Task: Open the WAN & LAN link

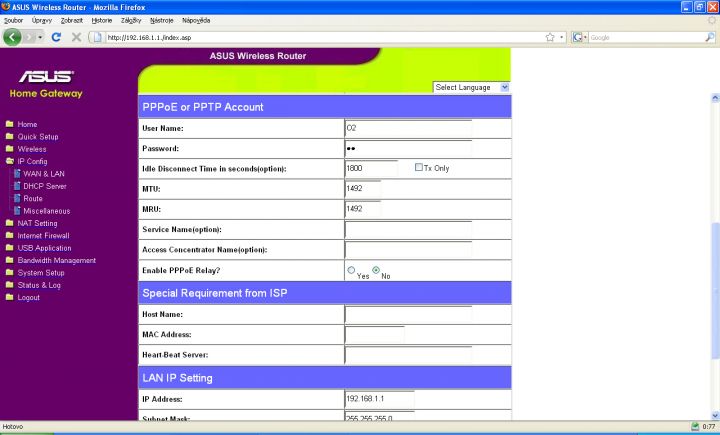Action: pos(44,174)
